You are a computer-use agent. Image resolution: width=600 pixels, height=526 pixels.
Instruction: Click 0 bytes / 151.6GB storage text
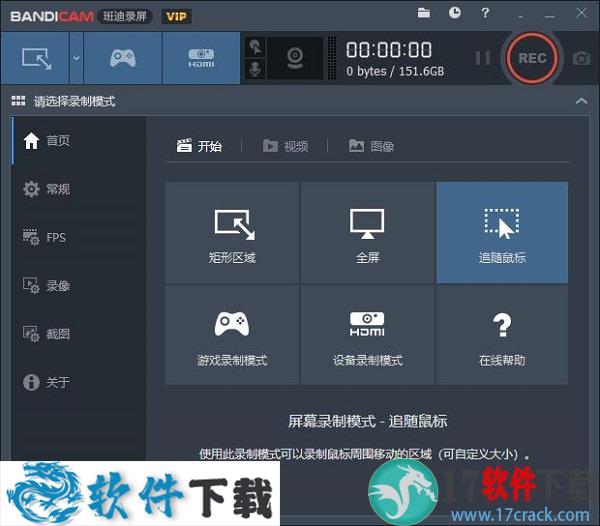pos(395,71)
